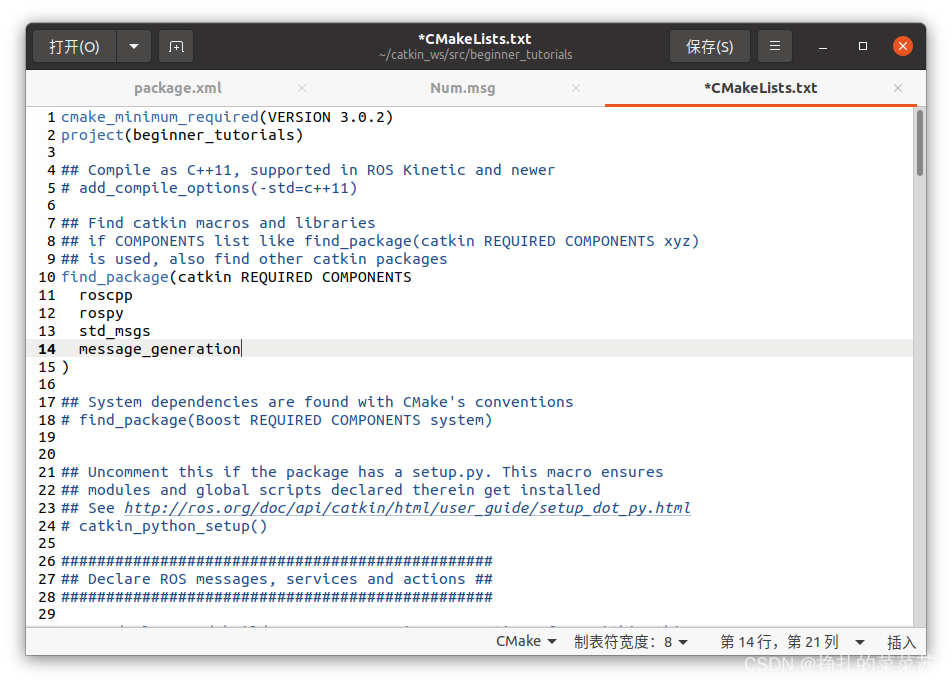Viewport: 952px width, 684px height.
Task: Open the line and column position dropdown
Action: tap(789, 641)
